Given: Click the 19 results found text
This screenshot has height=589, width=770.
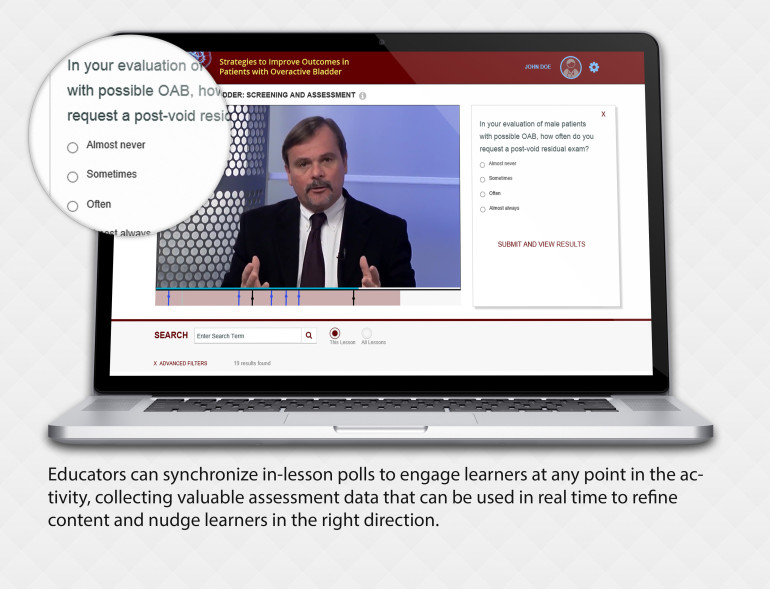Looking at the screenshot, I should (252, 364).
